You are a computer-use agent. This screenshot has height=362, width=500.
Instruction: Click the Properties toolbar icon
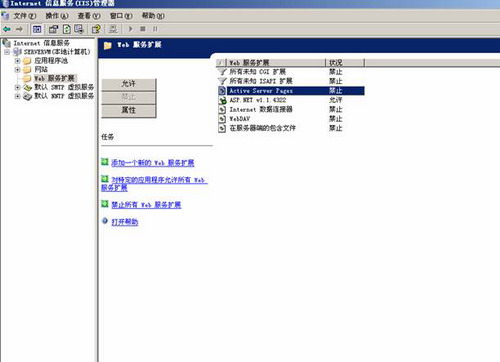pyautogui.click(x=53, y=29)
